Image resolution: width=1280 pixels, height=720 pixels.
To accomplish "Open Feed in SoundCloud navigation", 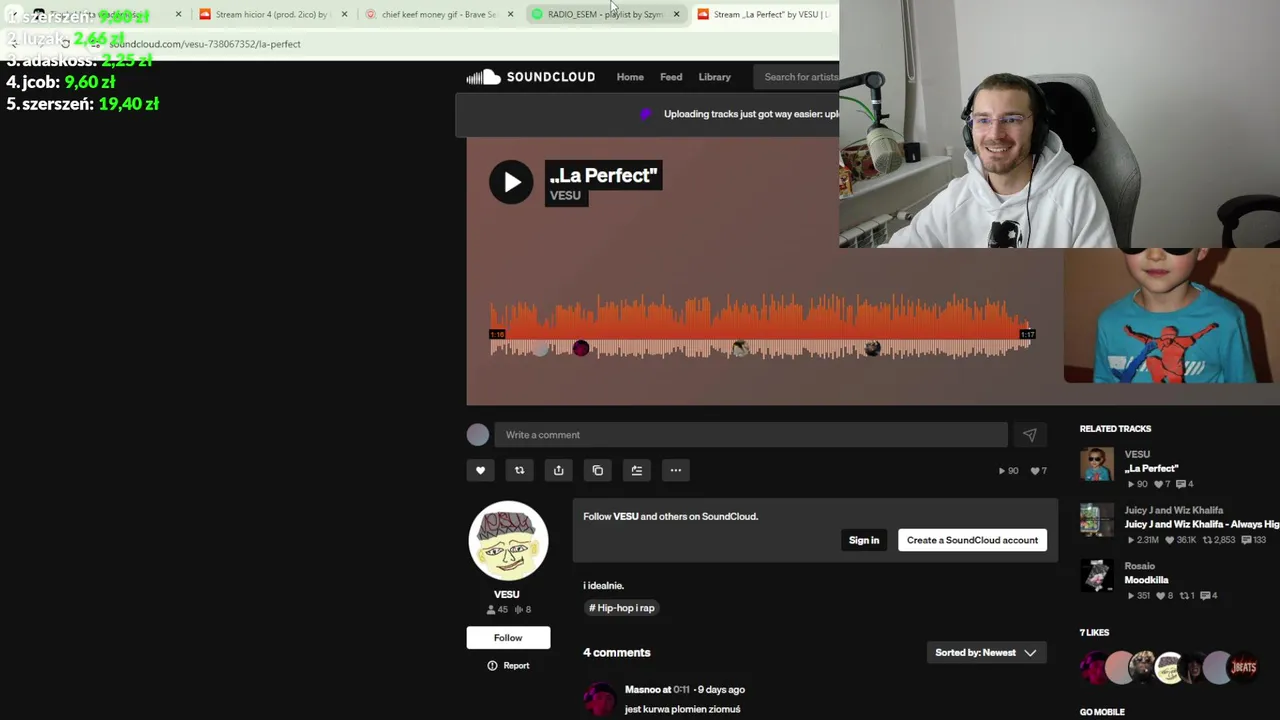I will [671, 77].
